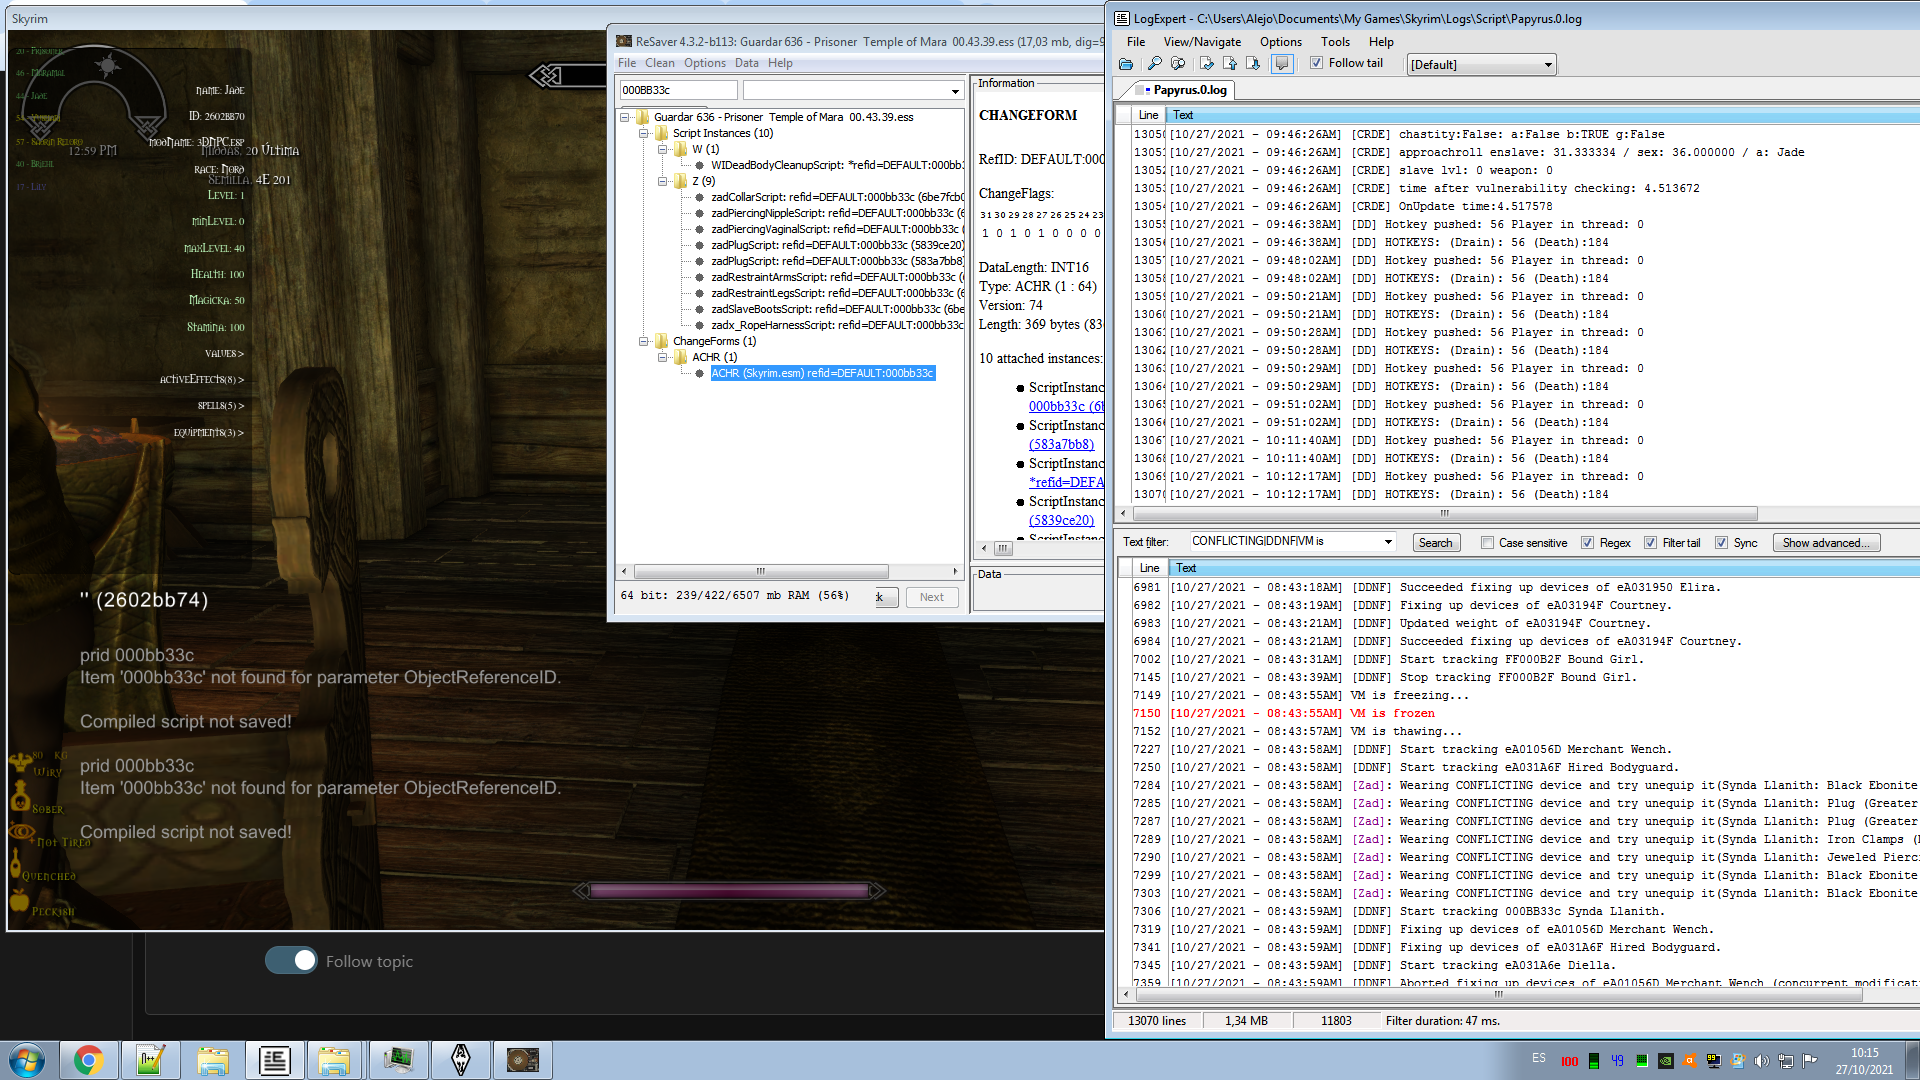This screenshot has height=1080, width=1920.
Task: Click the speech bubble toolbar icon
Action: click(1281, 64)
